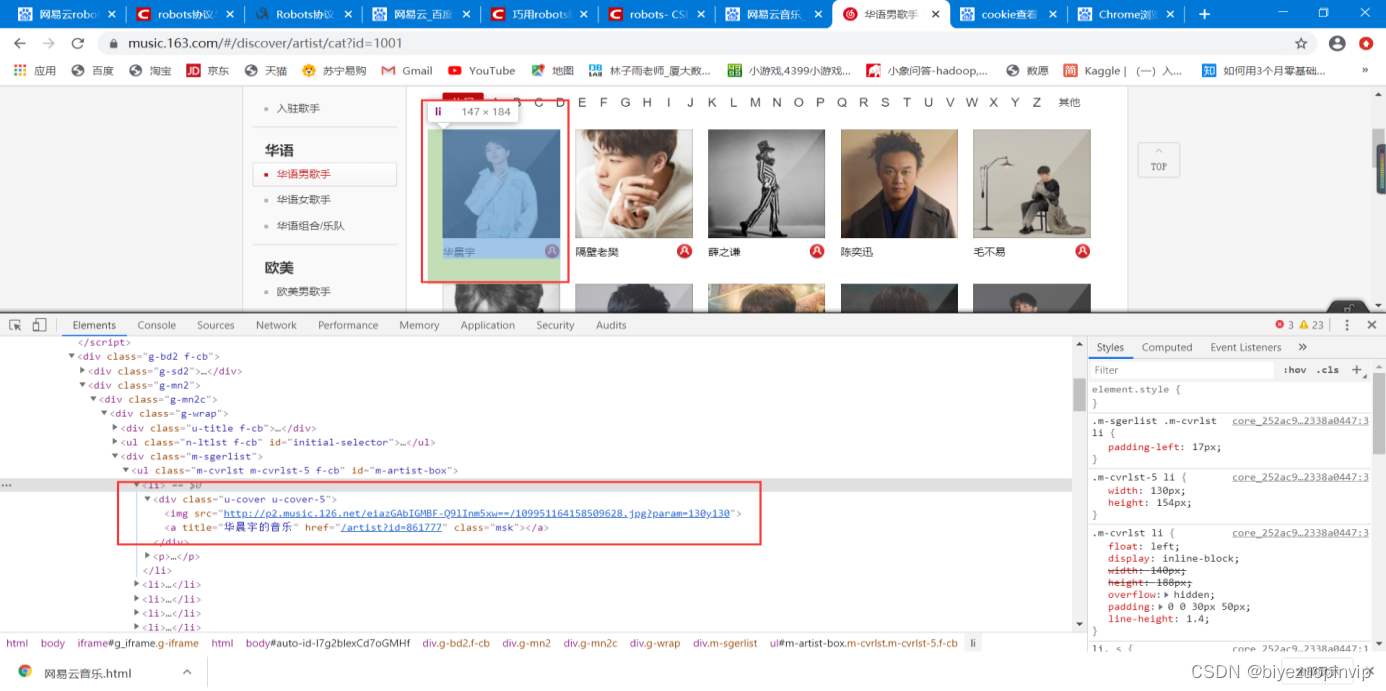Jump to top with the TOP button

click(1159, 160)
